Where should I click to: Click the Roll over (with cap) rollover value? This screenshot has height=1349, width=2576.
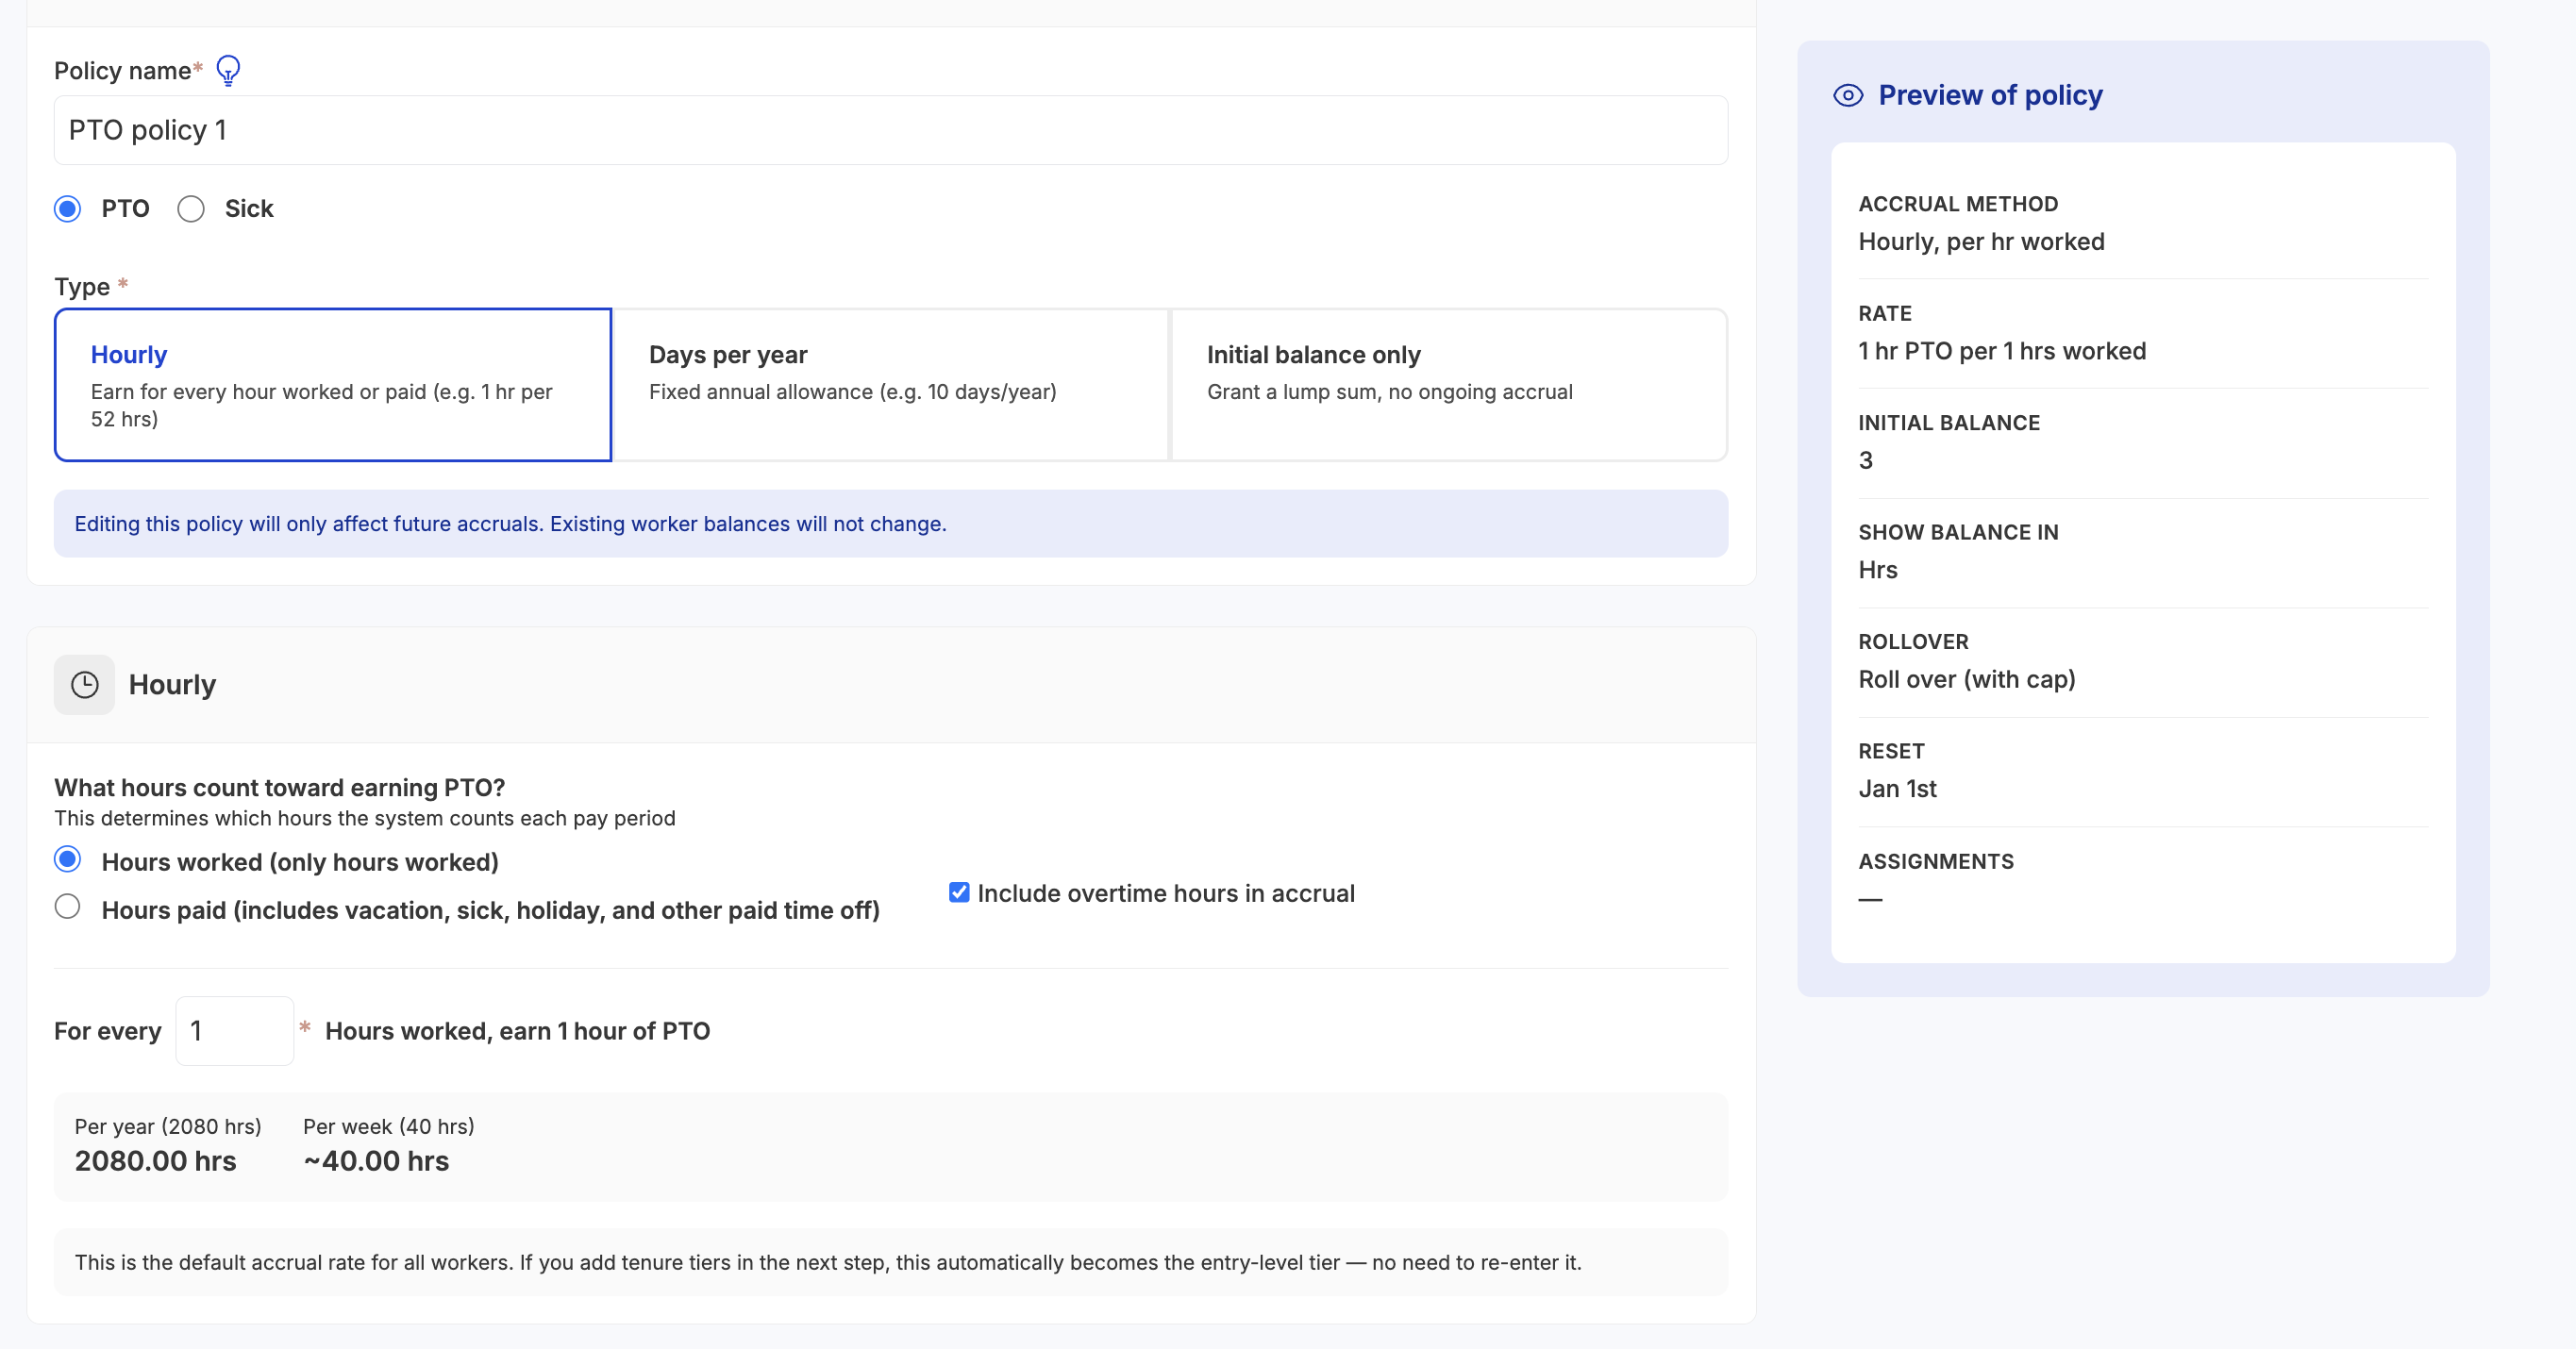coord(1967,679)
